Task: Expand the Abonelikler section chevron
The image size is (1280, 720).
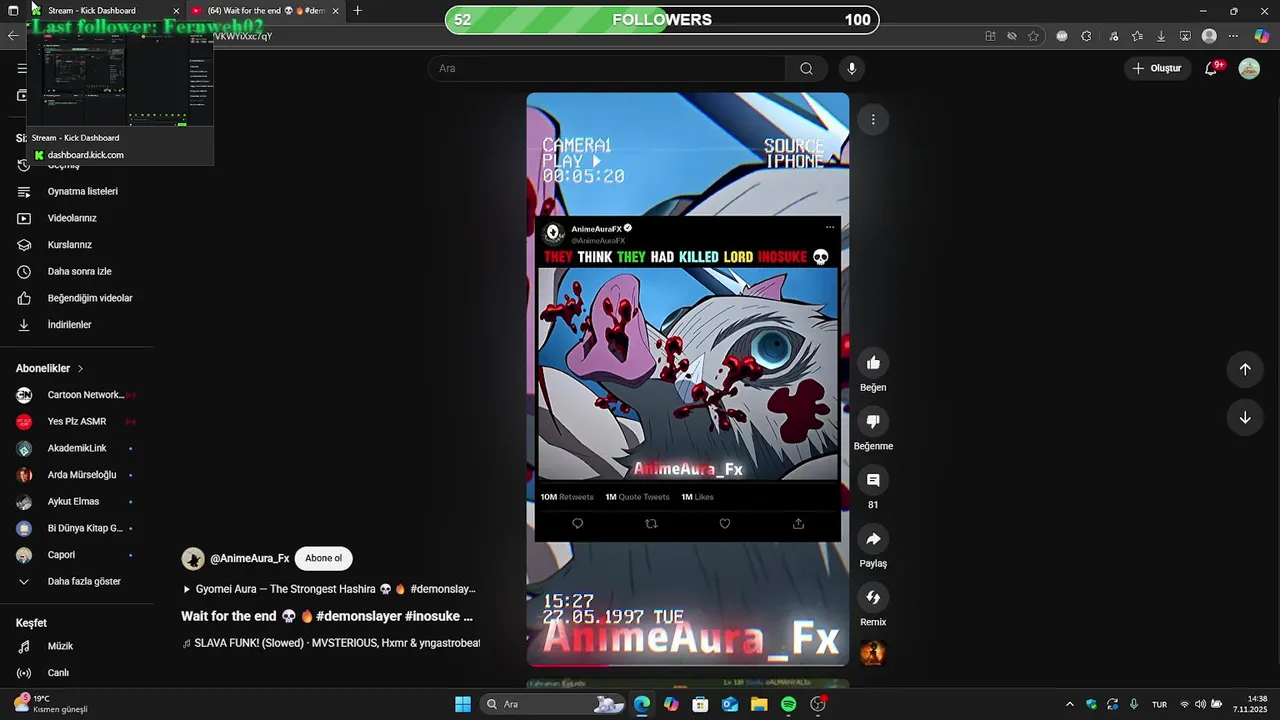Action: [81, 369]
